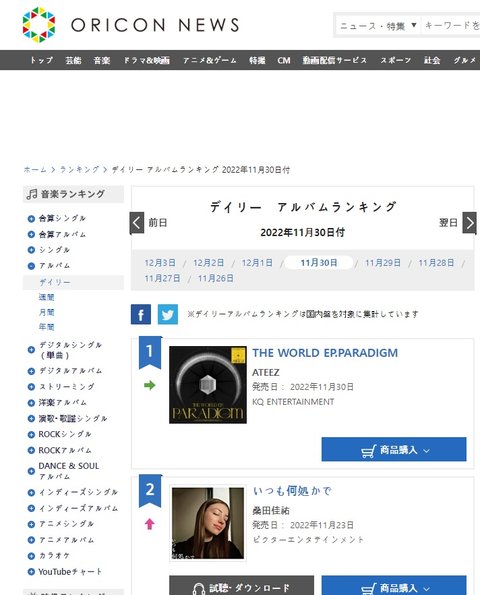
Task: Click the PARADIGM album cover thumbnail
Action: pyautogui.click(x=208, y=385)
